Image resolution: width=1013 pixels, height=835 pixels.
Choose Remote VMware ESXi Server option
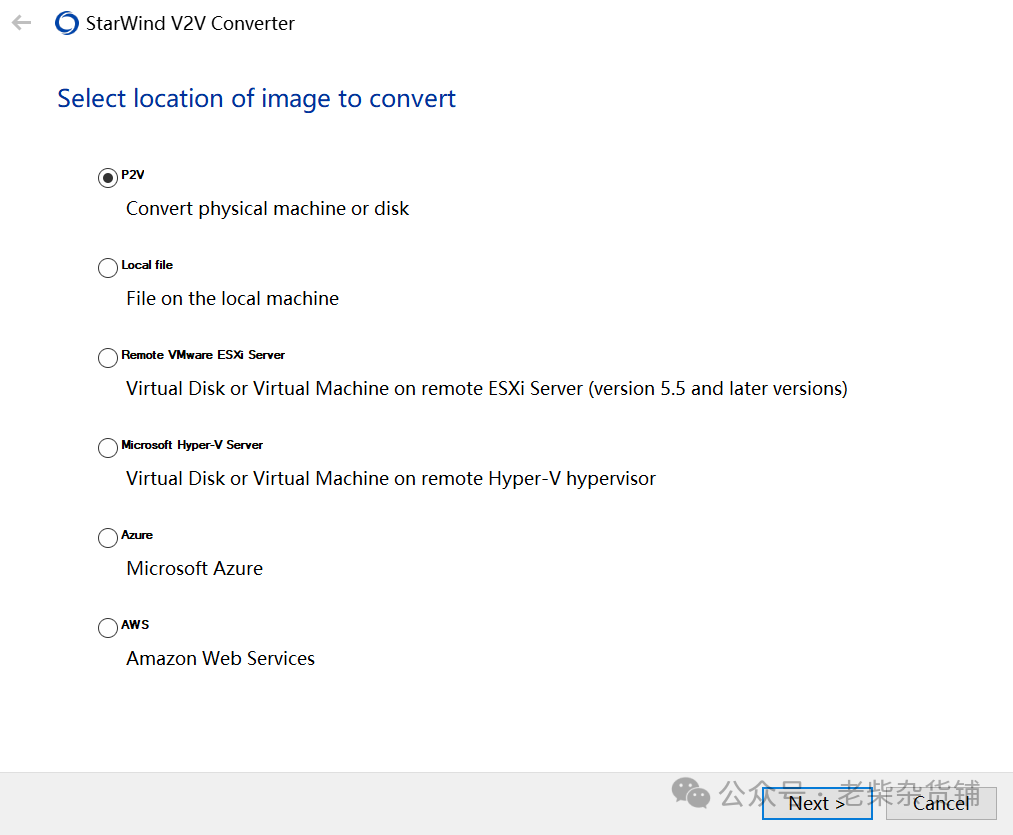pyautogui.click(x=108, y=357)
